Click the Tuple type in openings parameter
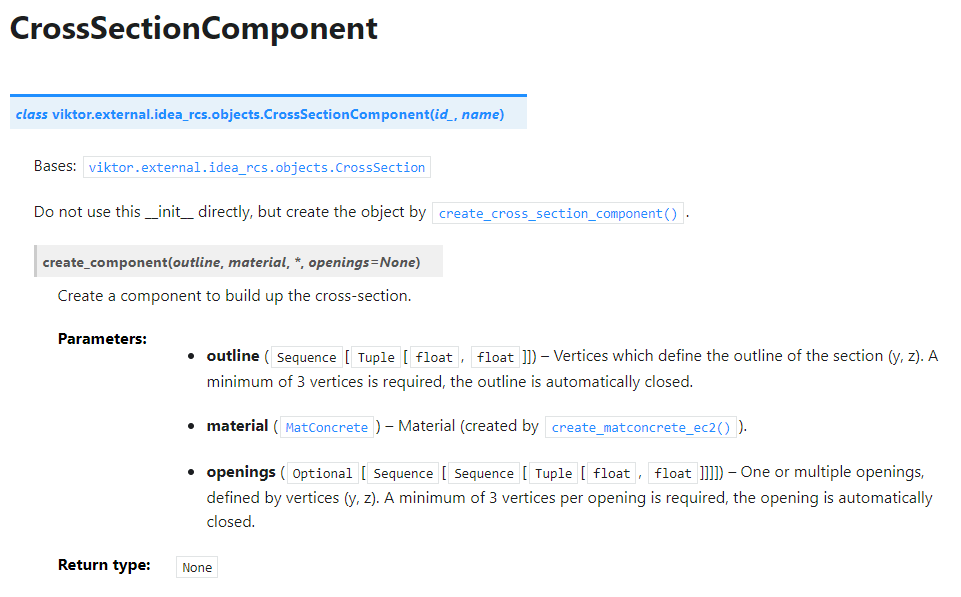 tap(553, 473)
